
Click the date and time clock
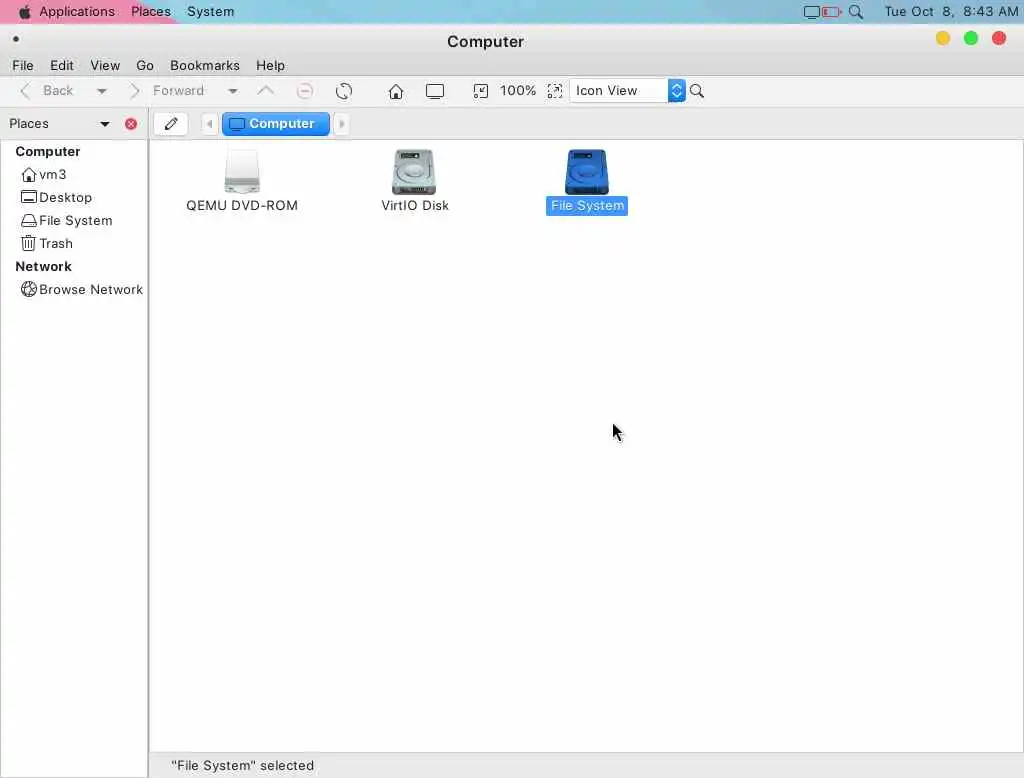951,12
